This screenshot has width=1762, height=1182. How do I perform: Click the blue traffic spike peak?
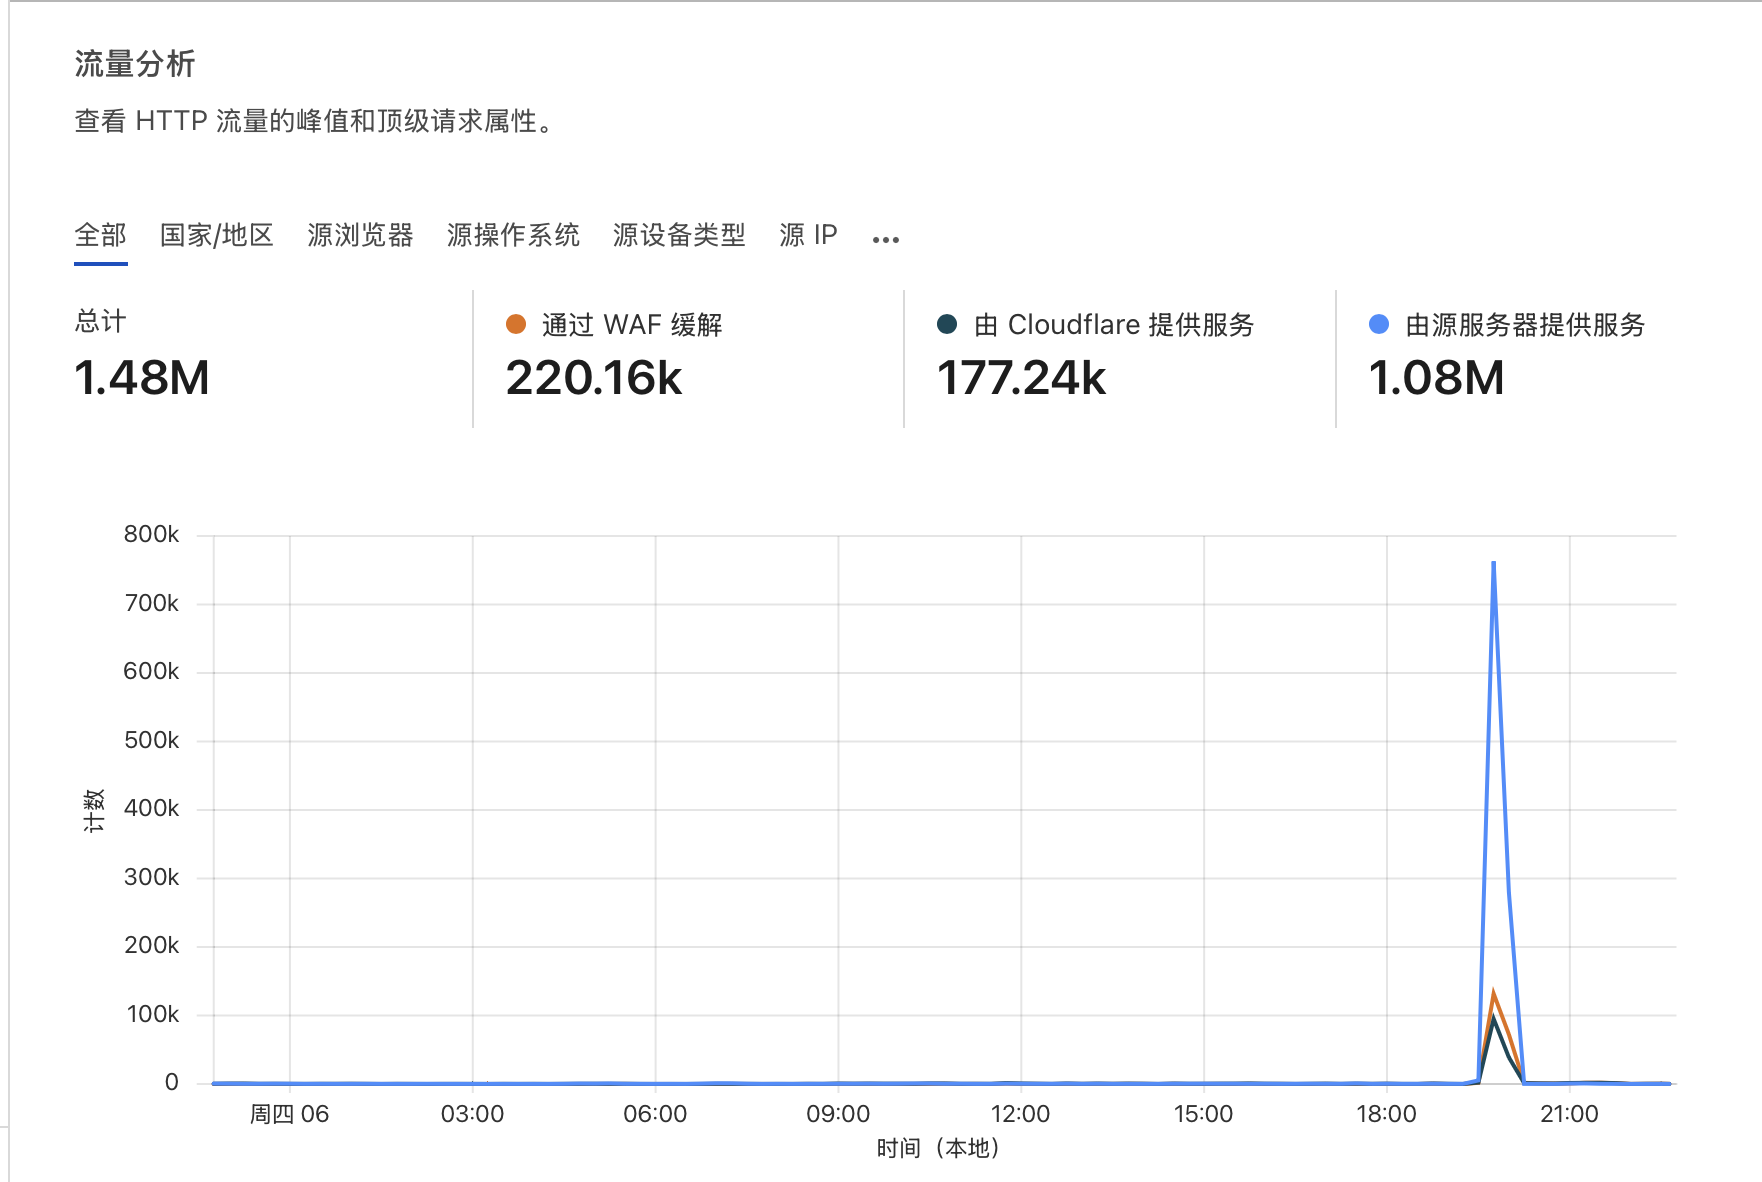tap(1493, 563)
